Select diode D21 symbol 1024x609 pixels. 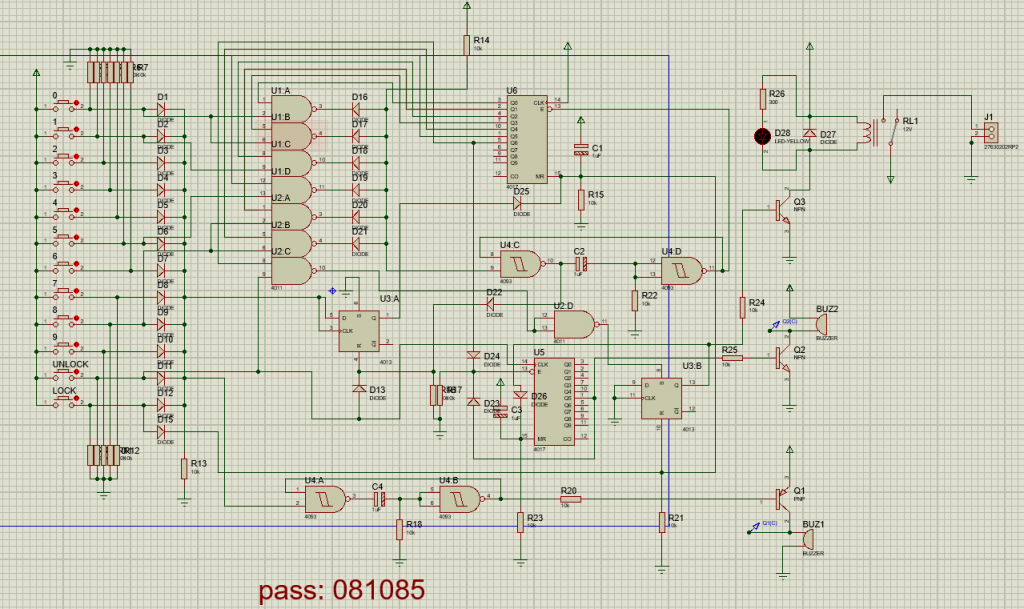(x=357, y=243)
